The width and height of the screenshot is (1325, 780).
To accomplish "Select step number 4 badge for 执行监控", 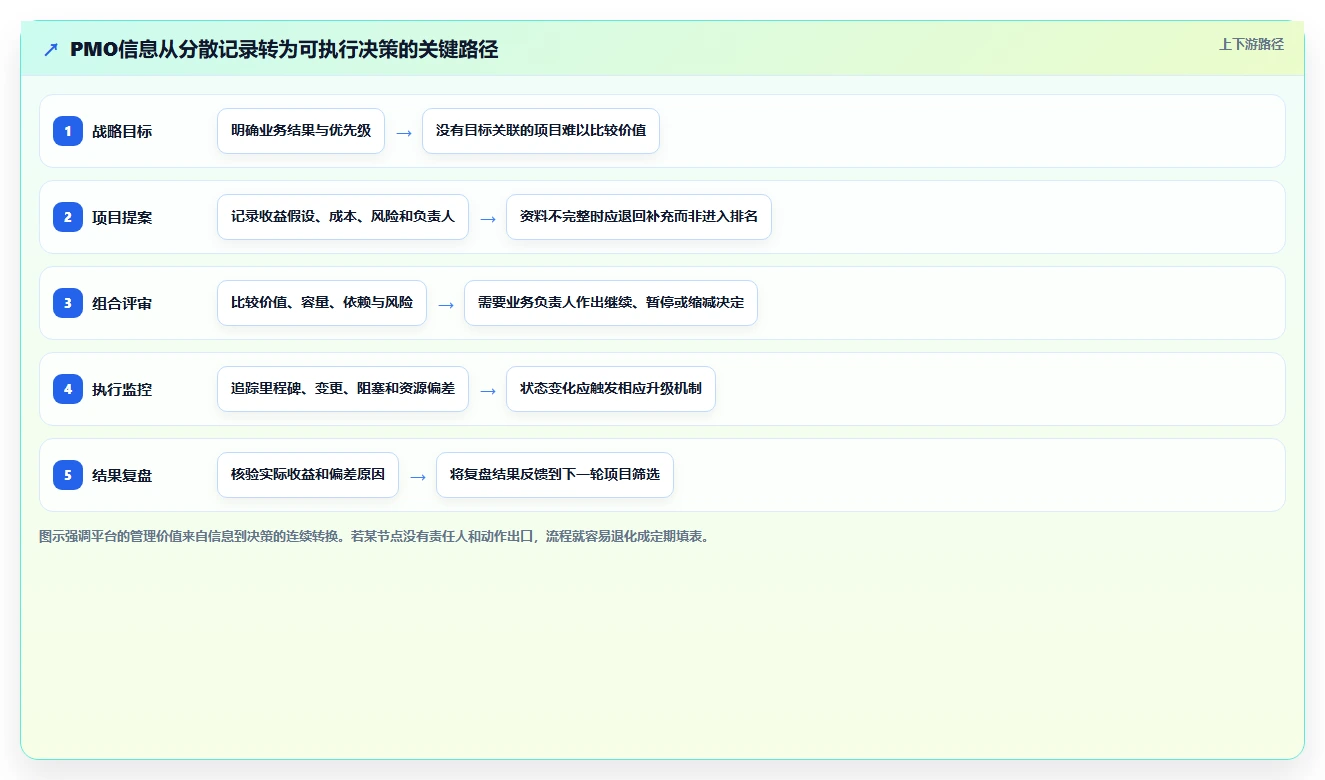I will (68, 389).
